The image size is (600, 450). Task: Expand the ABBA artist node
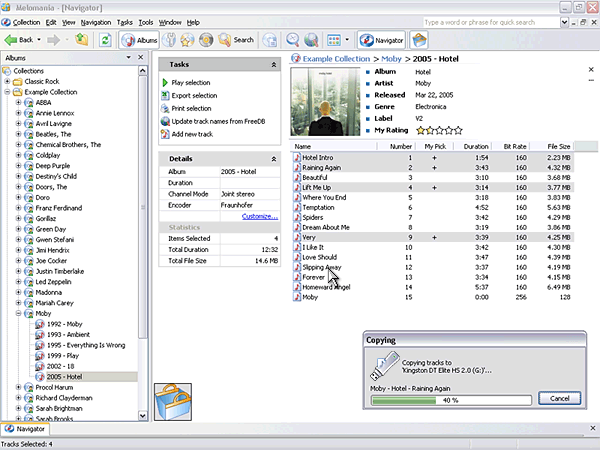(18, 103)
